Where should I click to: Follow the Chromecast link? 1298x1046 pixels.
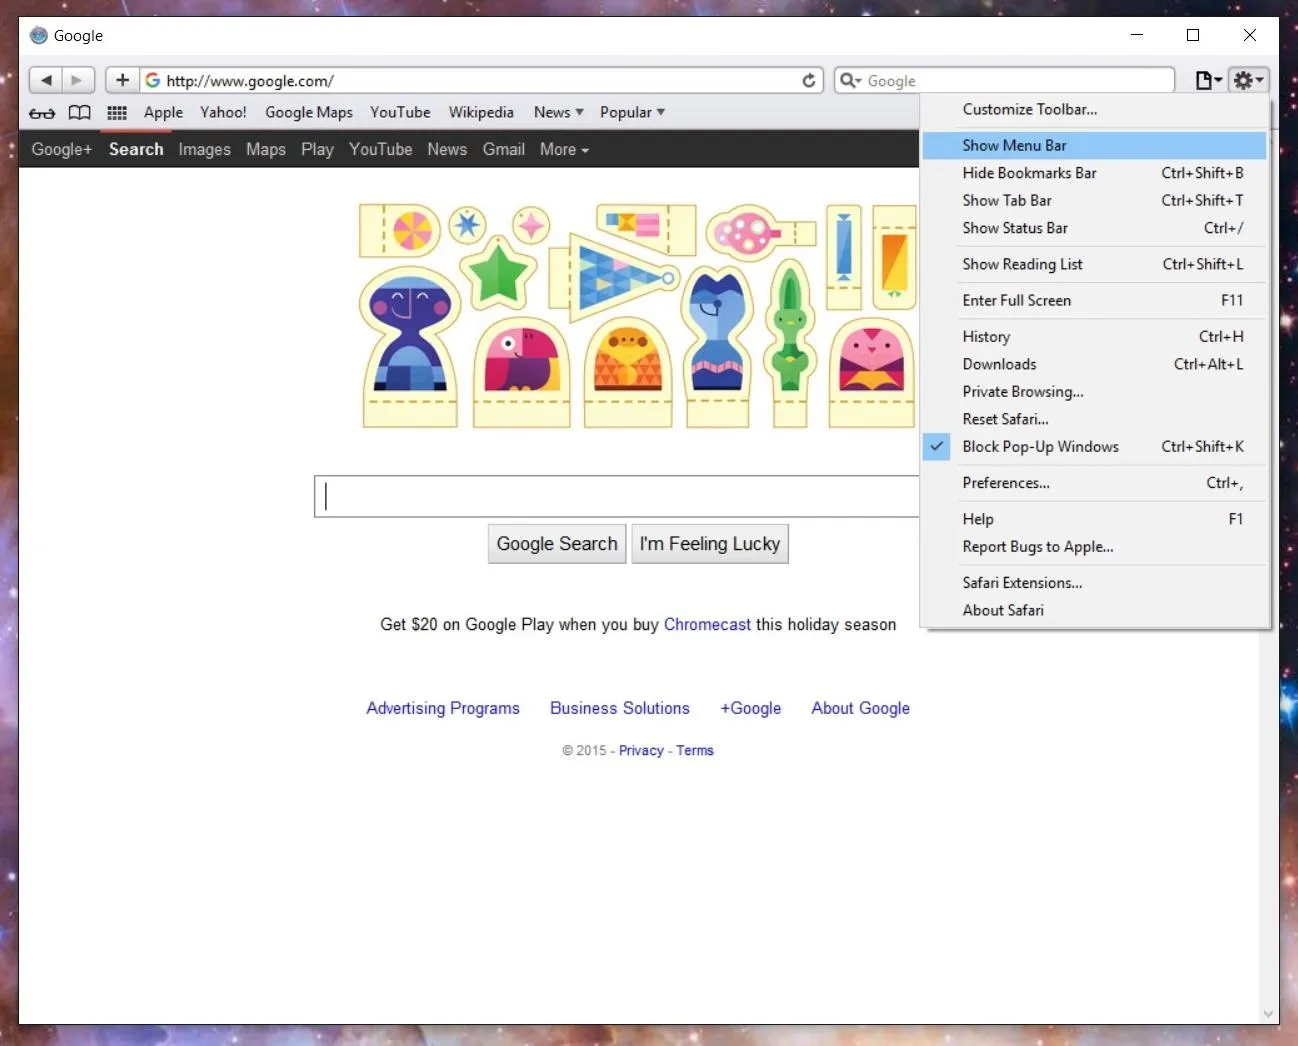click(x=707, y=624)
